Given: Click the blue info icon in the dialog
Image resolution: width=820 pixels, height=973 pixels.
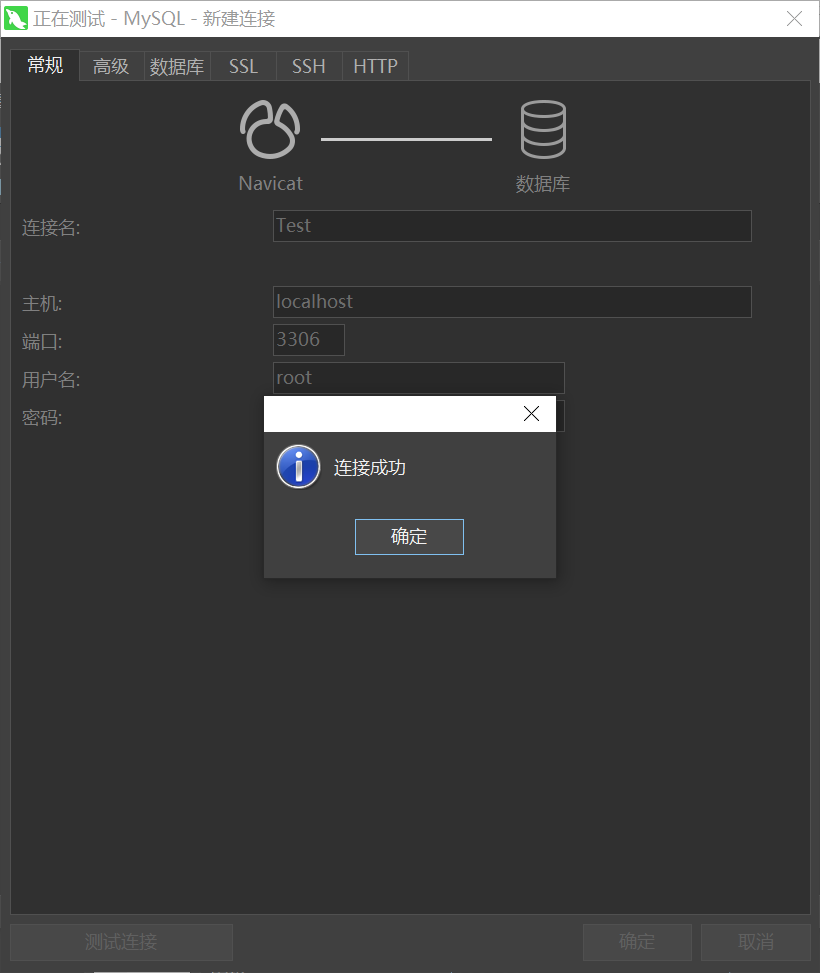Looking at the screenshot, I should (x=297, y=466).
